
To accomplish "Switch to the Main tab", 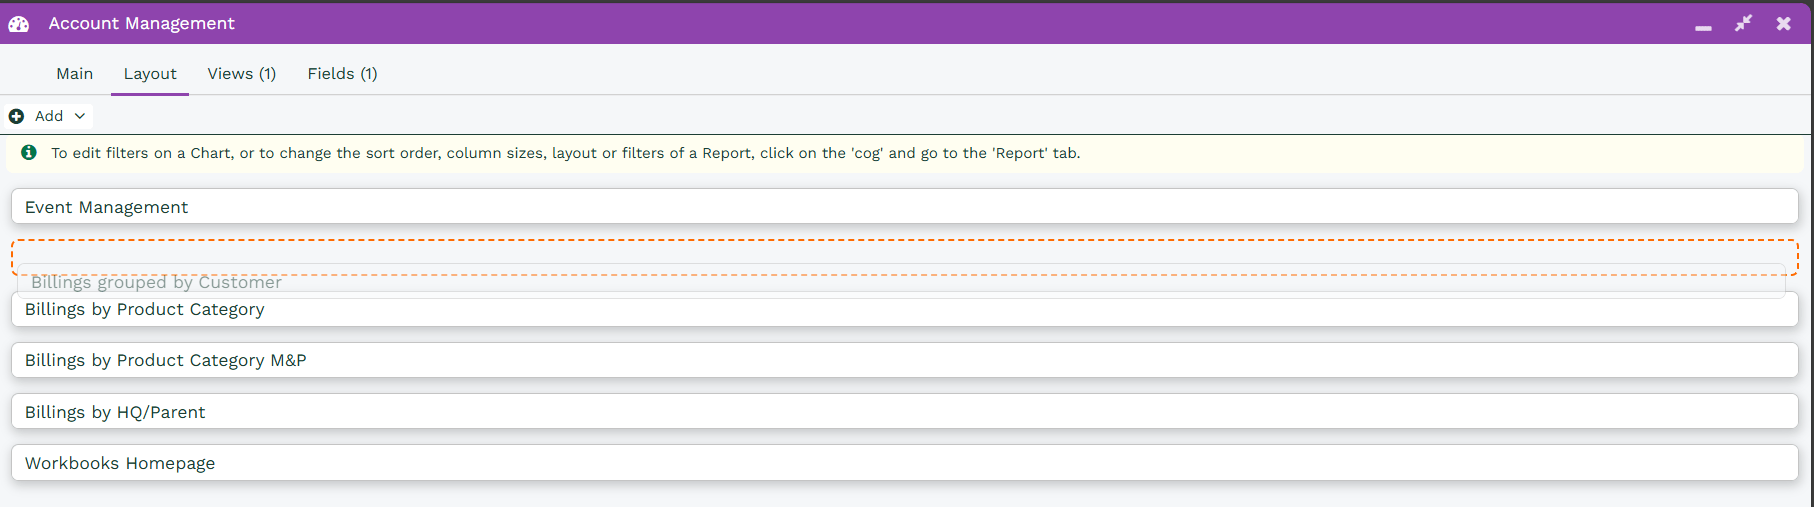I will click(x=74, y=74).
